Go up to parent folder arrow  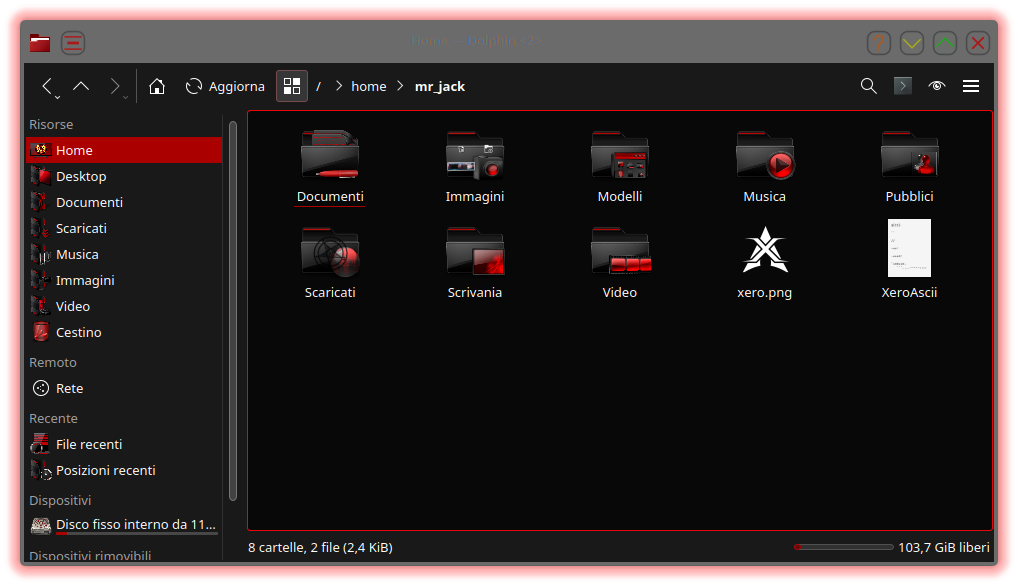(x=81, y=86)
